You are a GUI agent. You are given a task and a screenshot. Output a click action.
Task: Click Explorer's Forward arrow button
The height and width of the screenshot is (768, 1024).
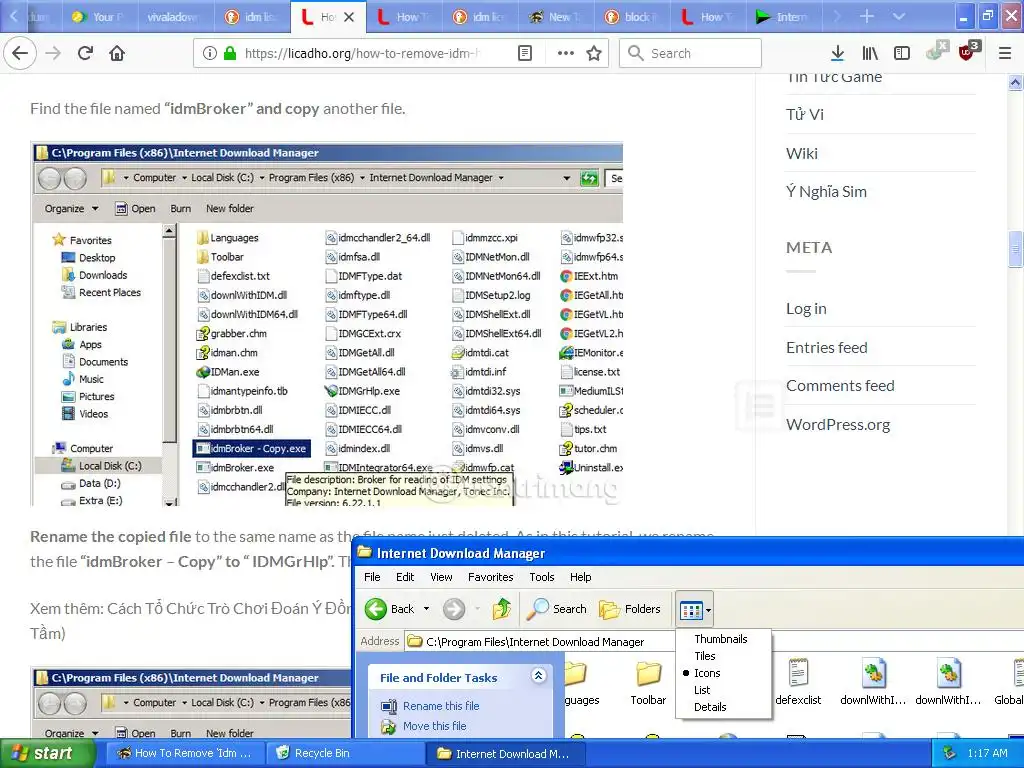(454, 609)
